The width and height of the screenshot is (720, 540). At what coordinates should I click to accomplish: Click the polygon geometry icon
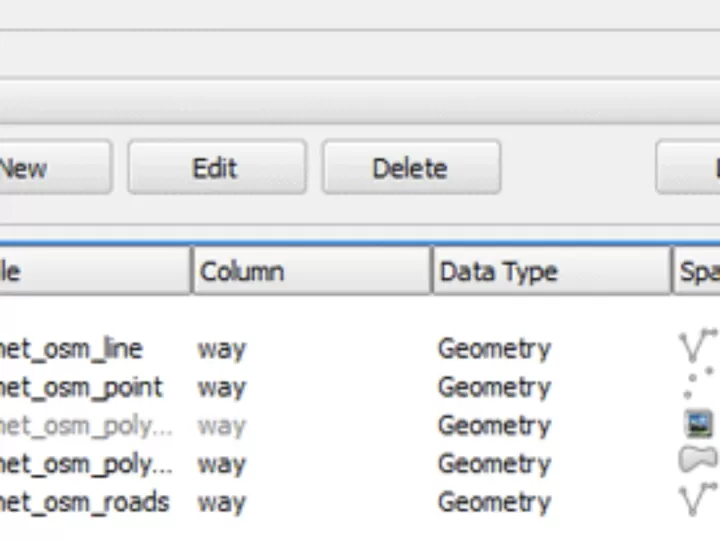tap(698, 460)
